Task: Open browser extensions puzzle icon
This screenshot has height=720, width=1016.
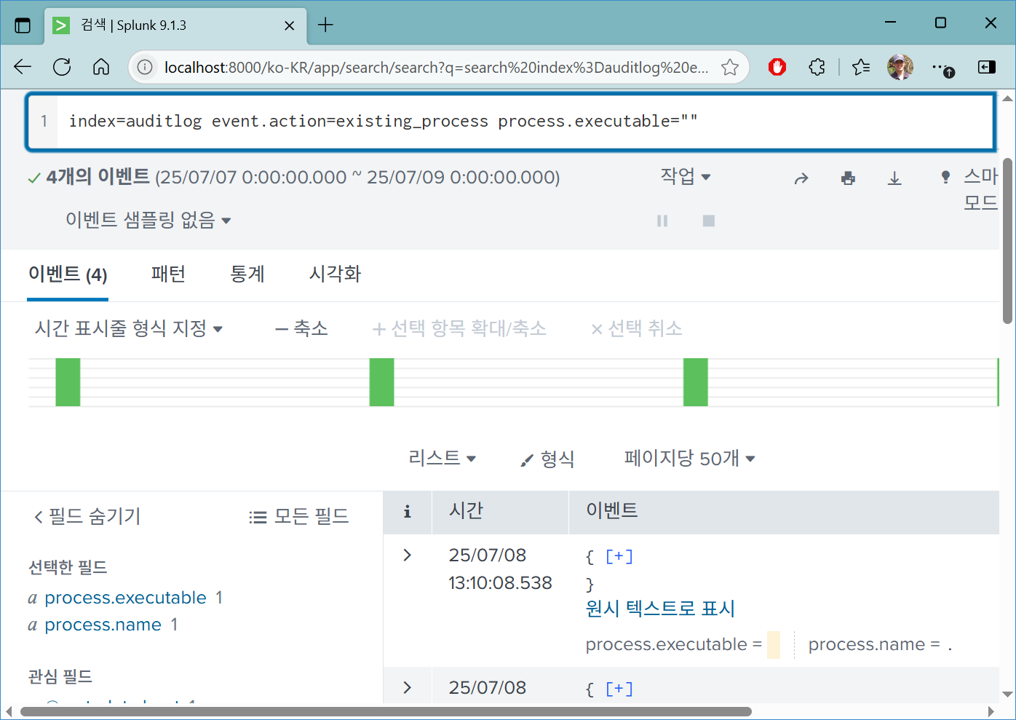Action: 817,67
